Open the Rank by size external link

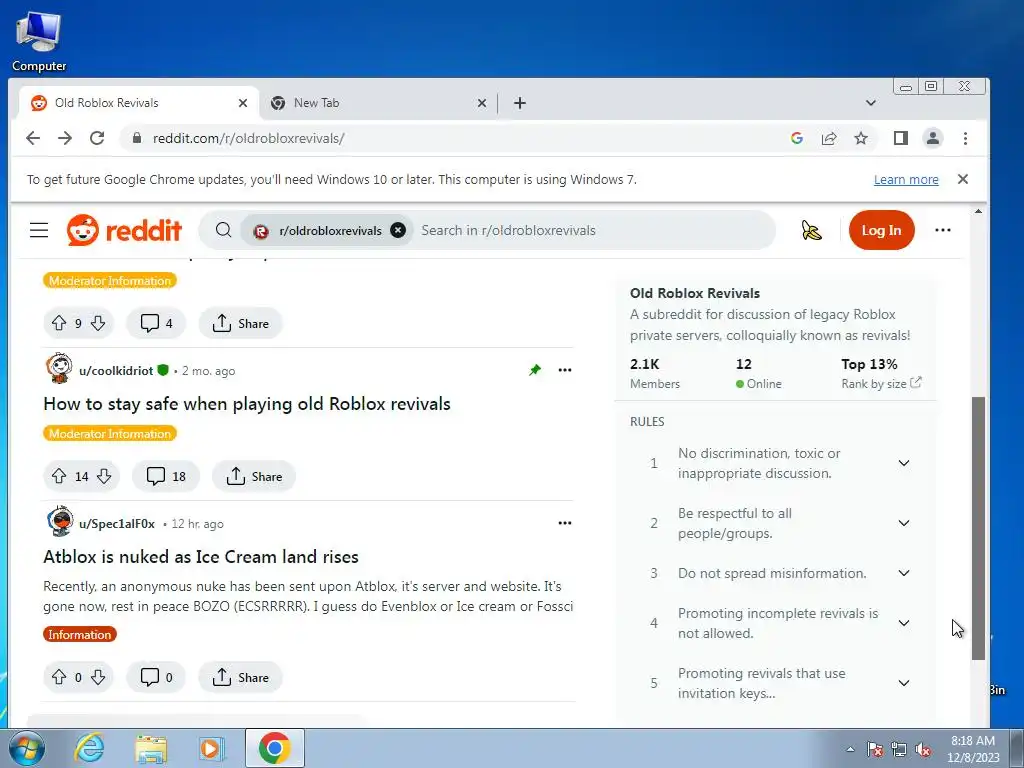(x=881, y=383)
